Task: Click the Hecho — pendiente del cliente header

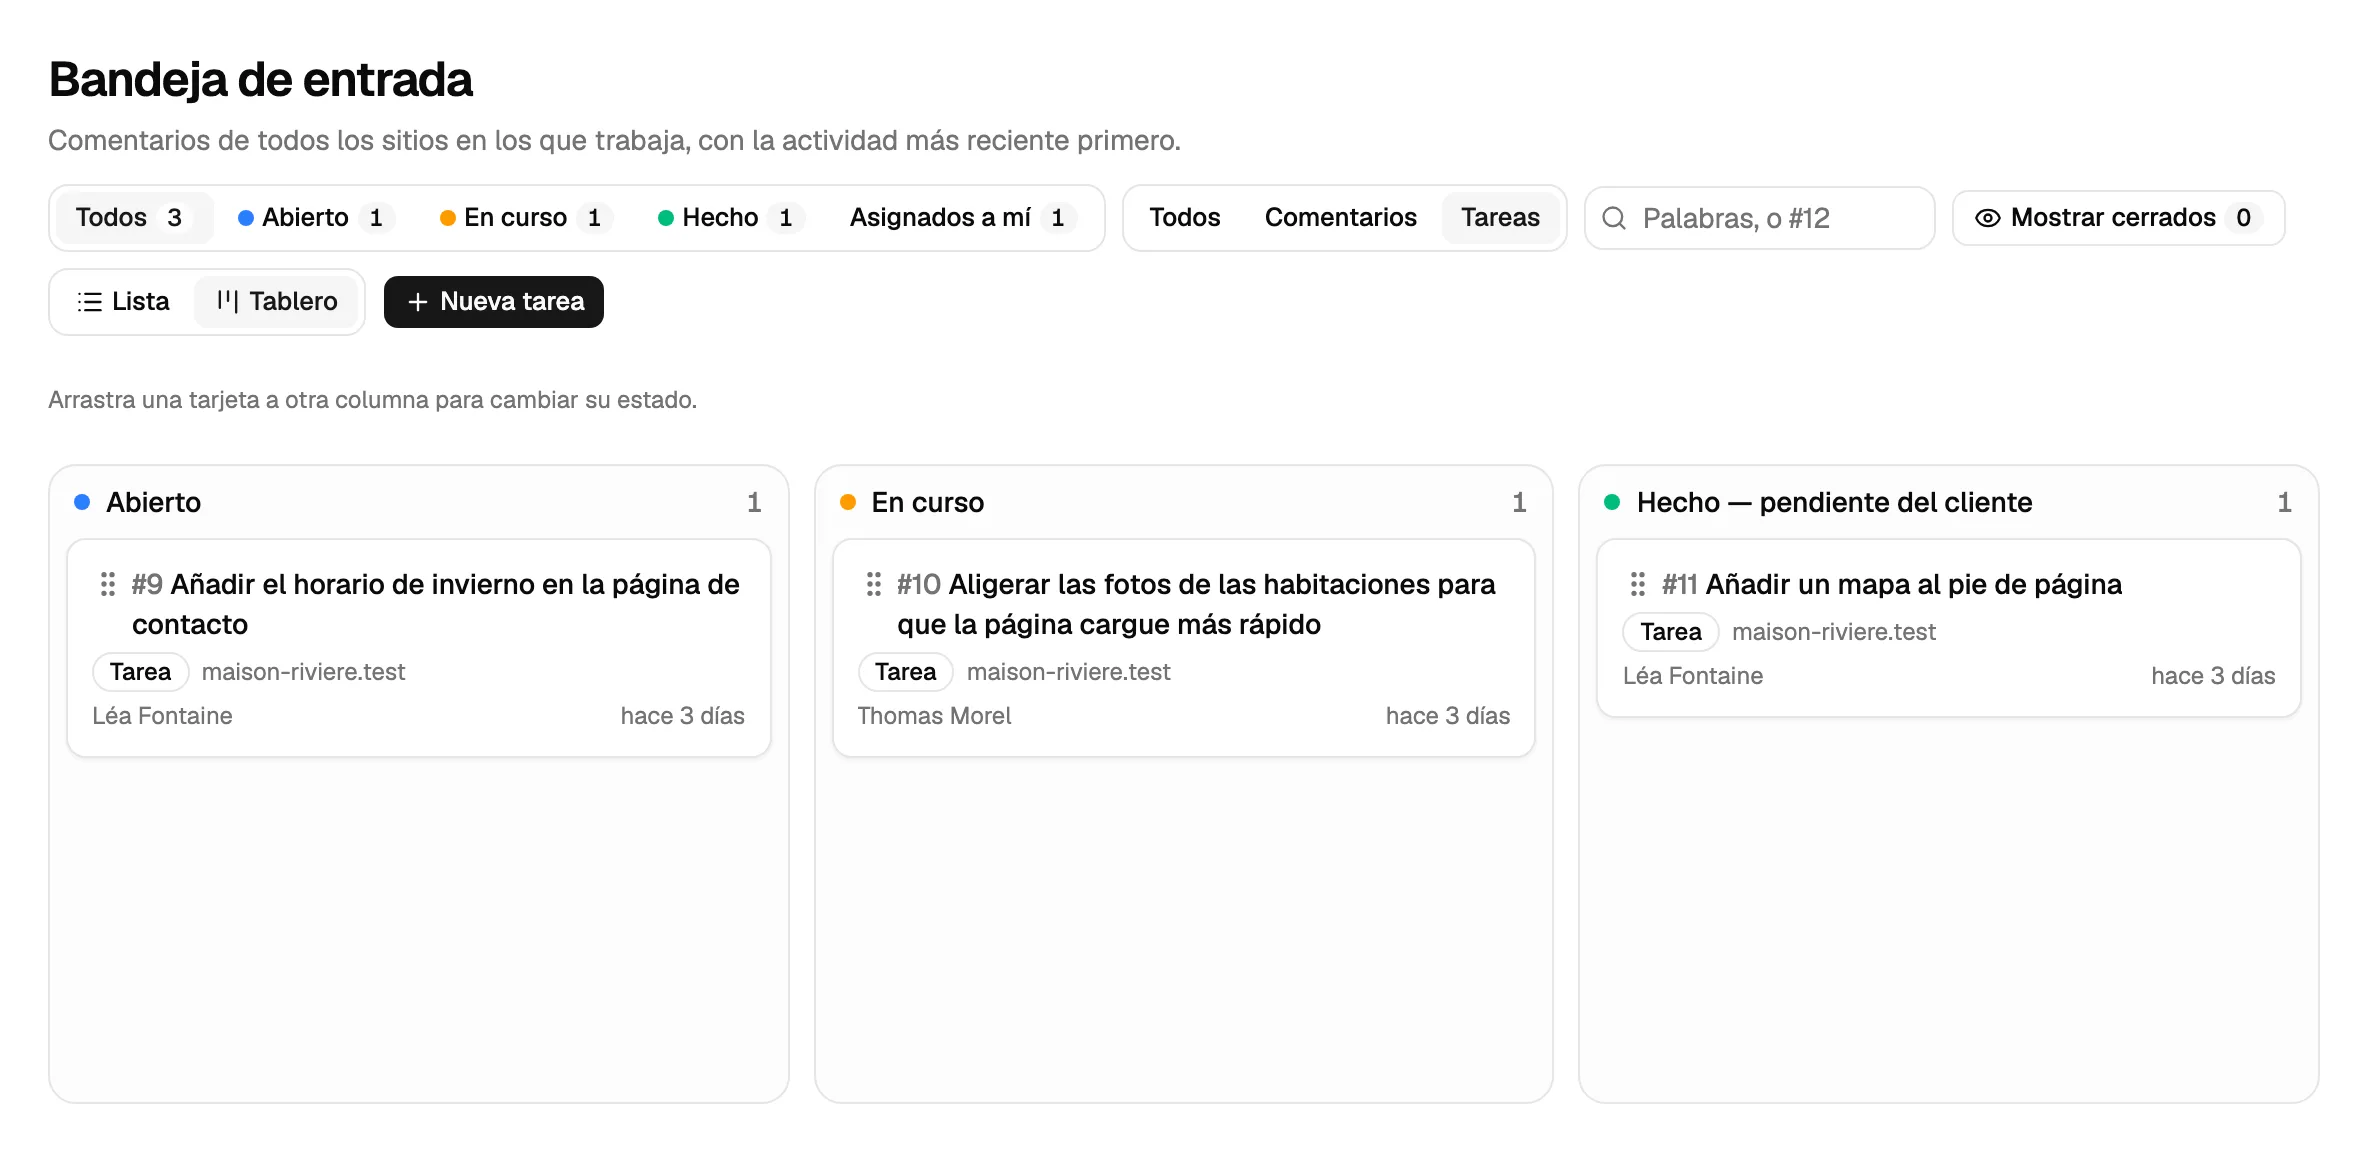Action: (x=1834, y=502)
